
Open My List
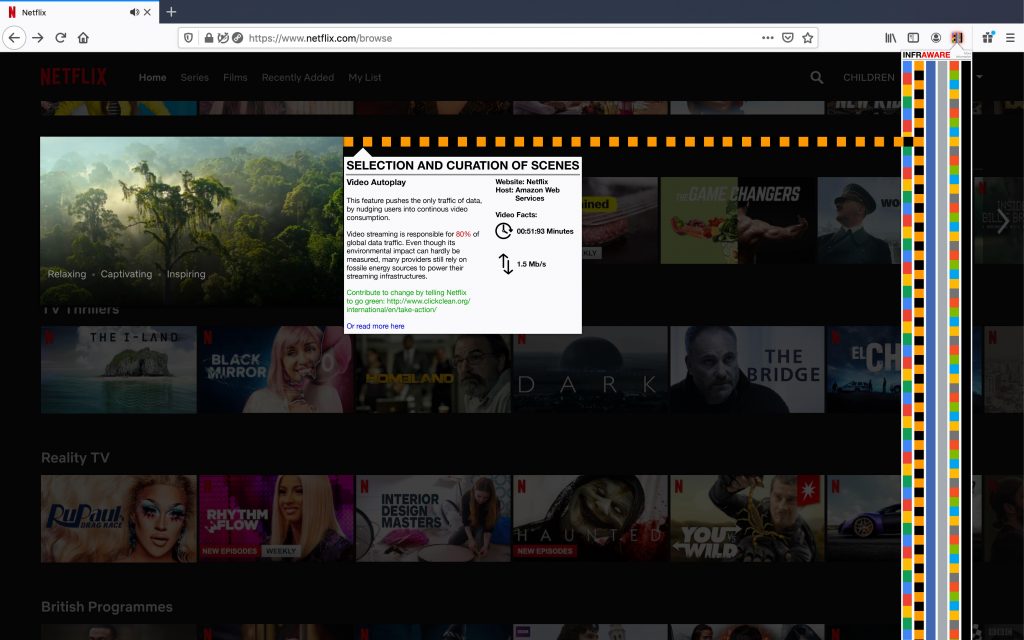364,77
